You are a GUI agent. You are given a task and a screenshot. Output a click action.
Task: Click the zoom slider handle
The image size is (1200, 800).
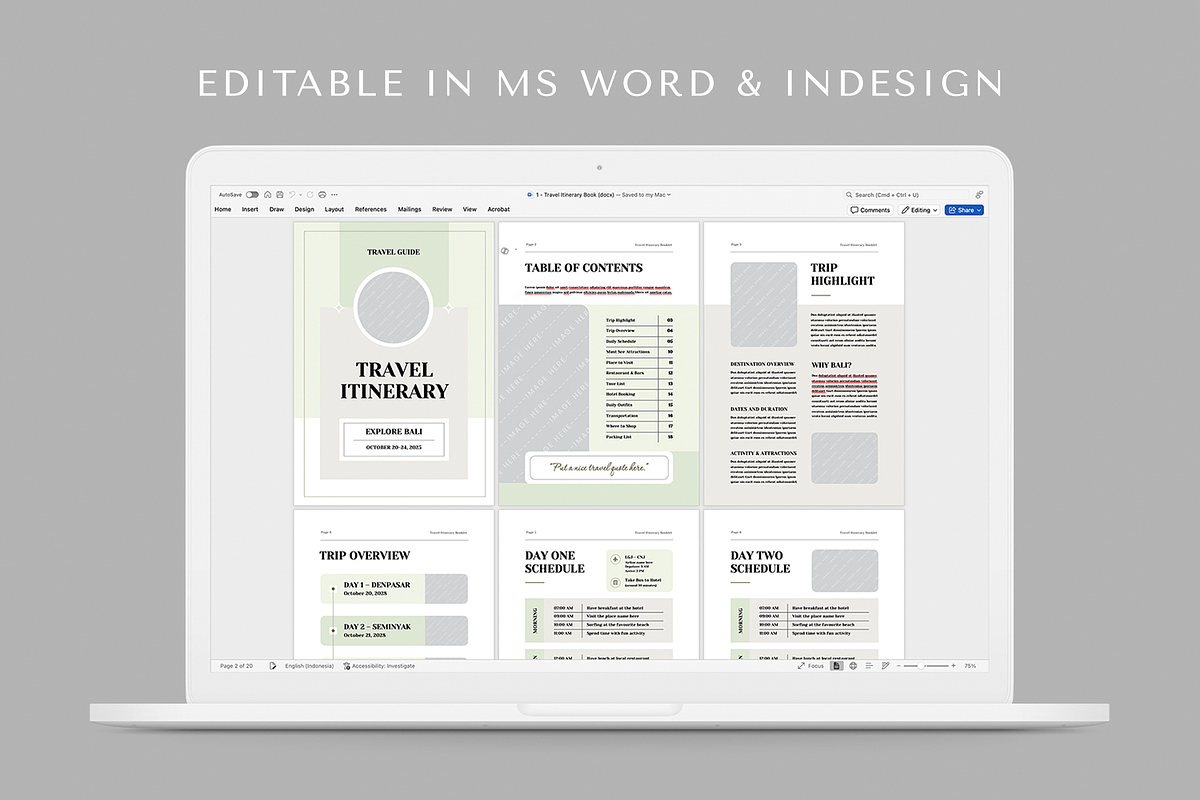[x=922, y=666]
